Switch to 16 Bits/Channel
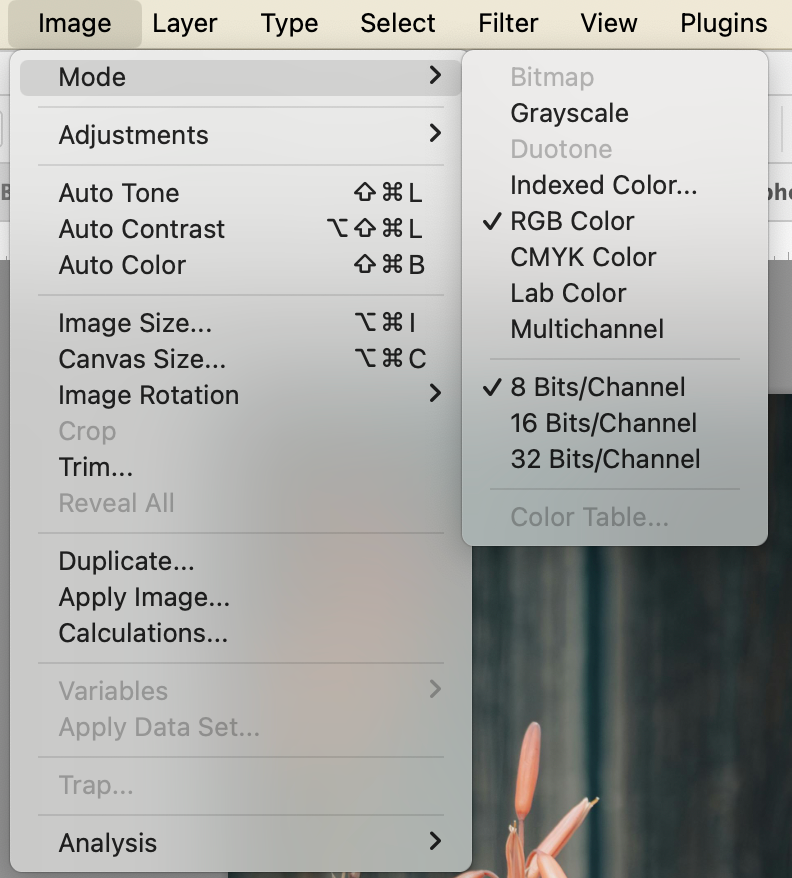The width and height of the screenshot is (792, 878). 603,423
